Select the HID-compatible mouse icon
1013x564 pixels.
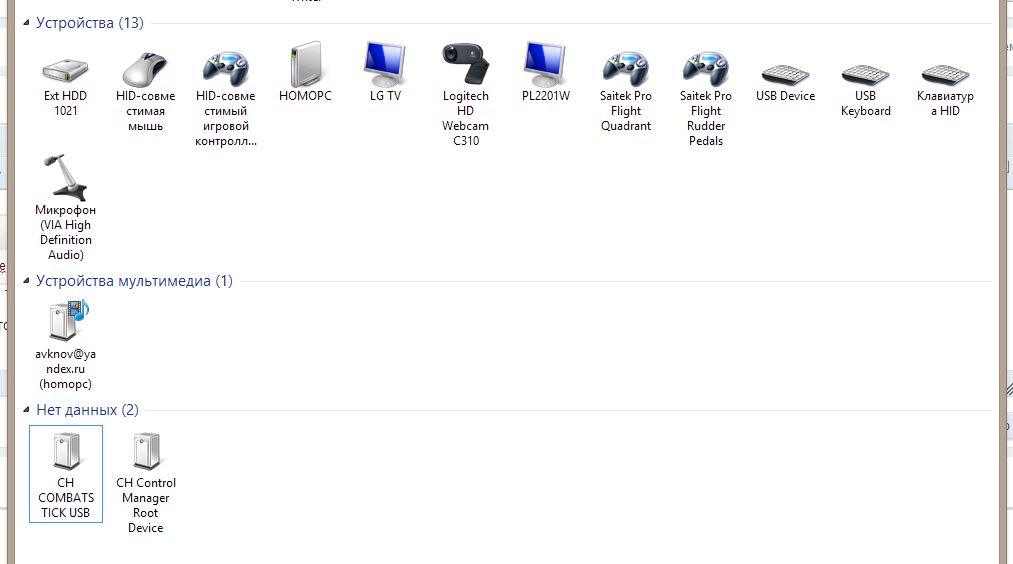point(145,69)
